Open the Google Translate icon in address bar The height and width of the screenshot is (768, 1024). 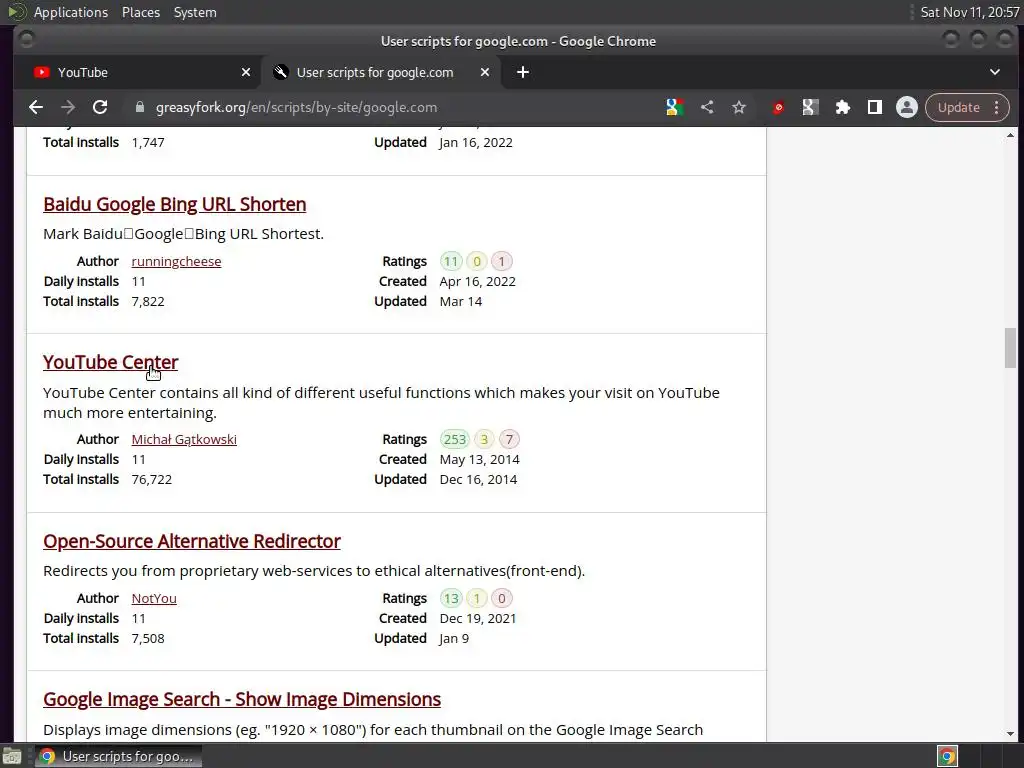coord(675,107)
